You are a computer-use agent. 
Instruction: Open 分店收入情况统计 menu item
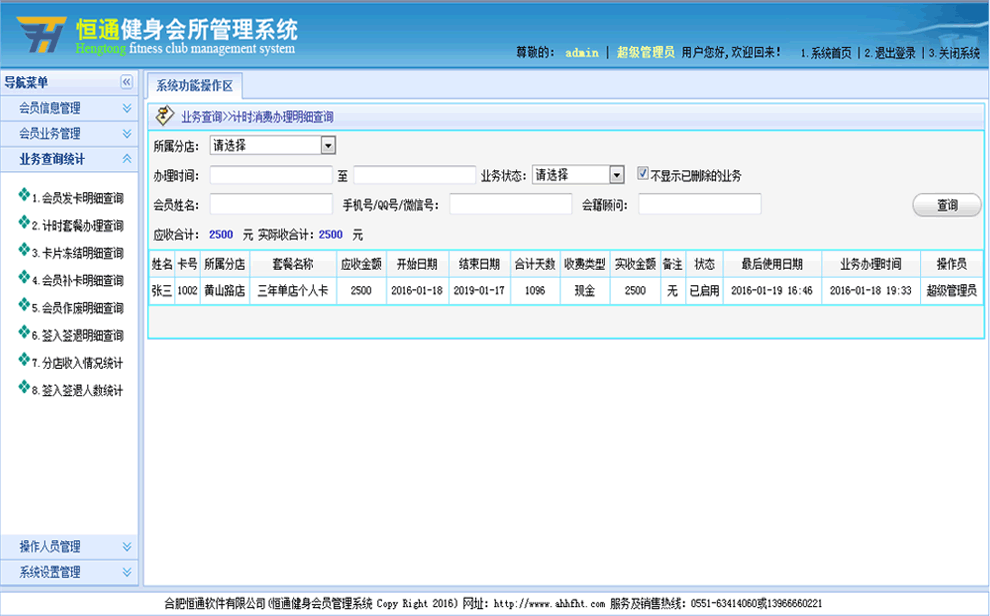[78, 364]
